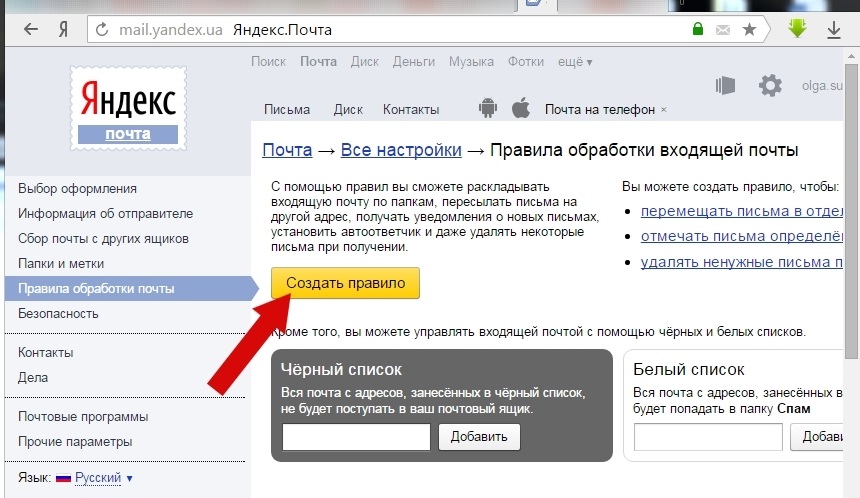Click the Yandex Pochta logo
Viewport: 860px width, 498px height.
(128, 109)
